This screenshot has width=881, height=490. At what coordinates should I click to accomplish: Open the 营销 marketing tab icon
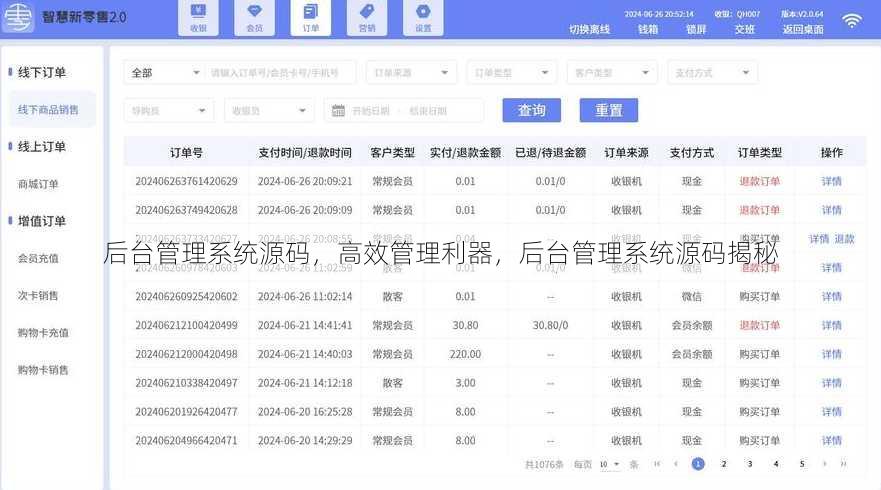(367, 17)
